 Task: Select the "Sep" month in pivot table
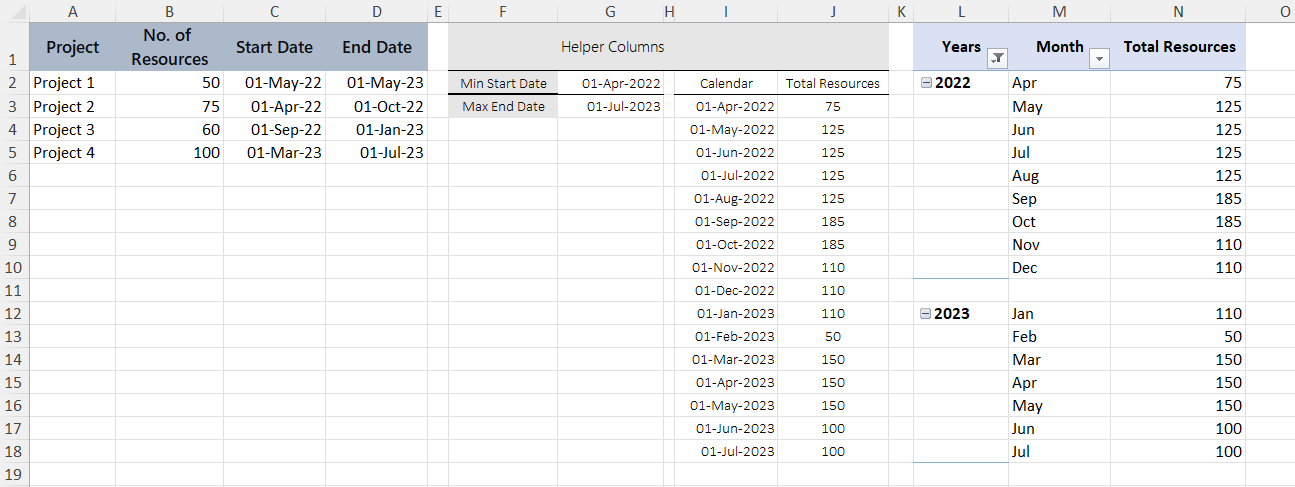coord(1059,198)
